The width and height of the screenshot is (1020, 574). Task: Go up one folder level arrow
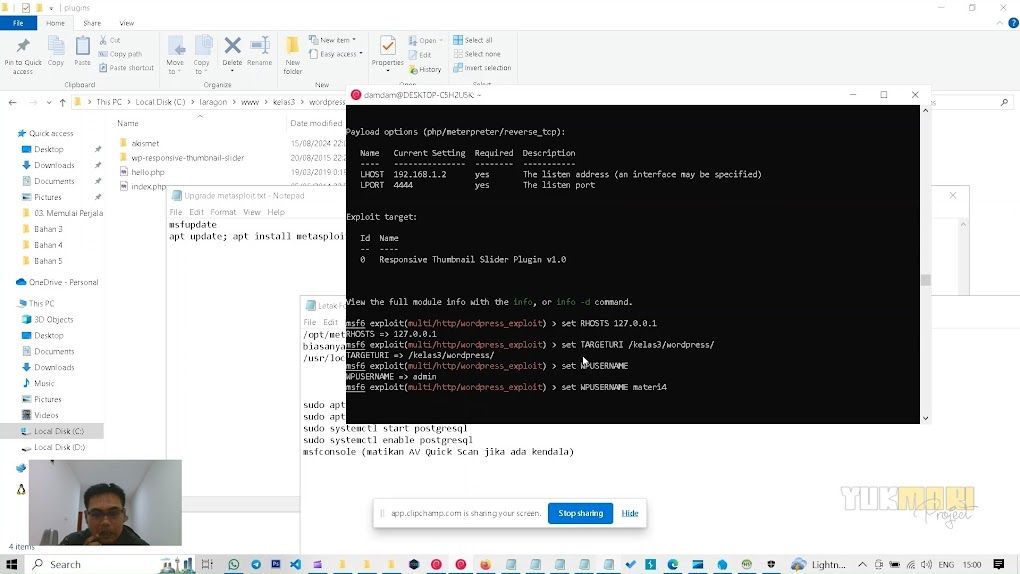62,102
